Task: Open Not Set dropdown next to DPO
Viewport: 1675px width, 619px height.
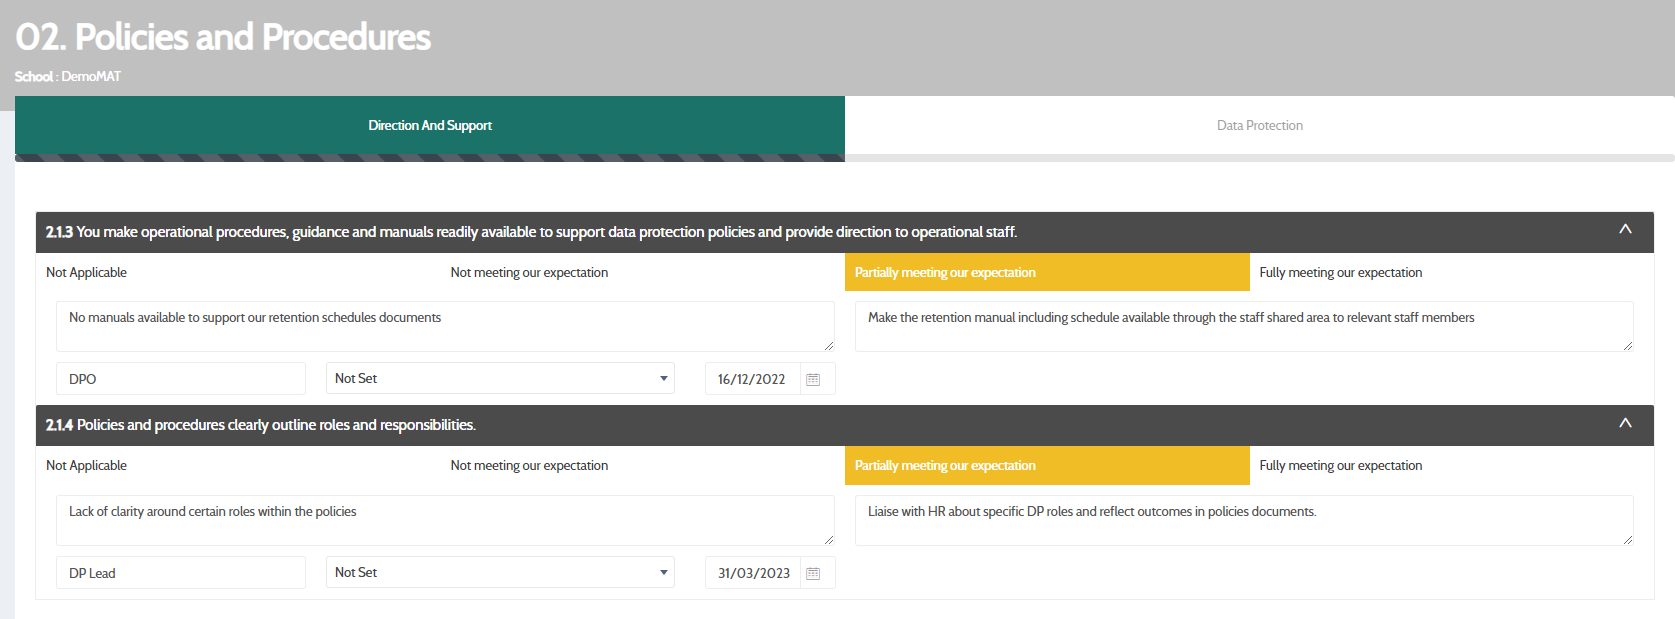Action: pos(500,379)
